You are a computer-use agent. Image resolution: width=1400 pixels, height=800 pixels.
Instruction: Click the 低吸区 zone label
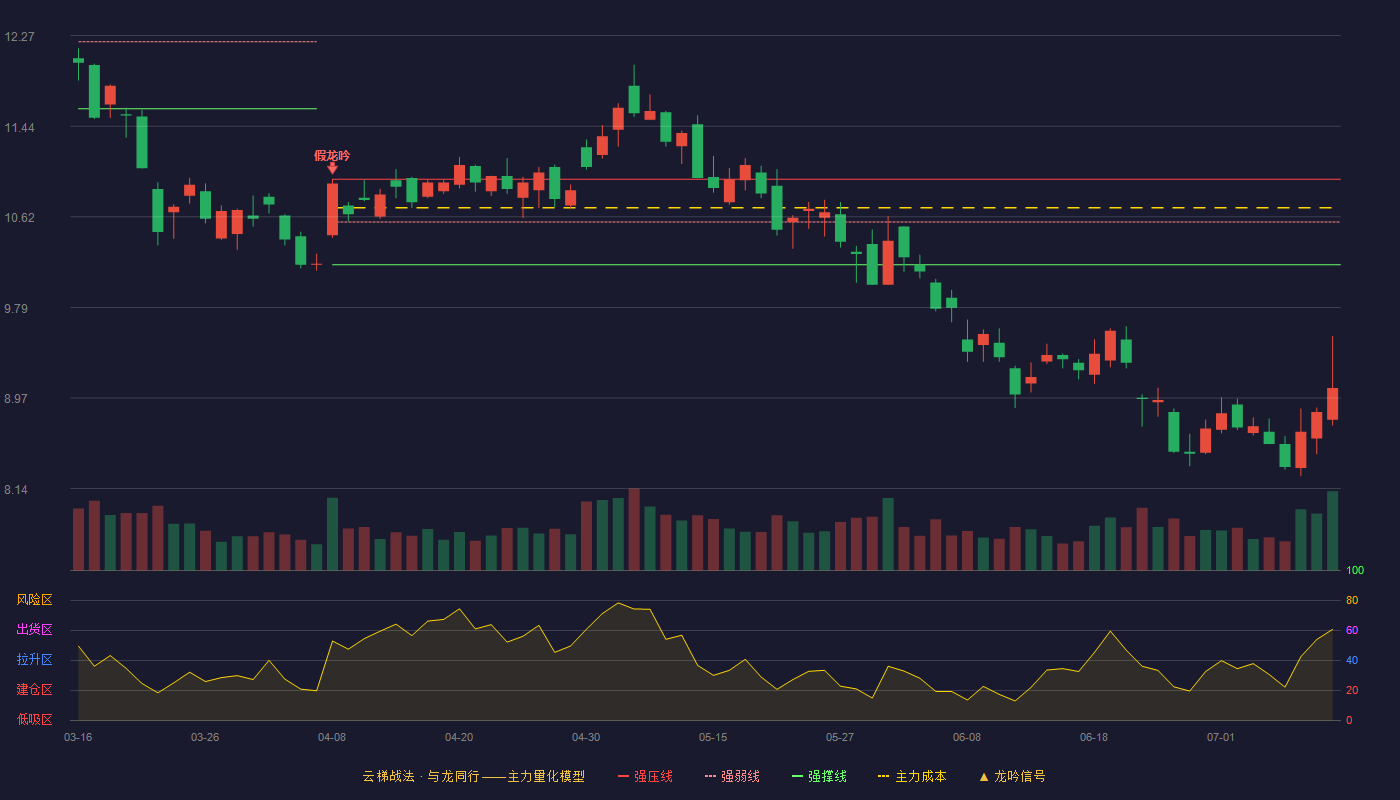[x=34, y=719]
